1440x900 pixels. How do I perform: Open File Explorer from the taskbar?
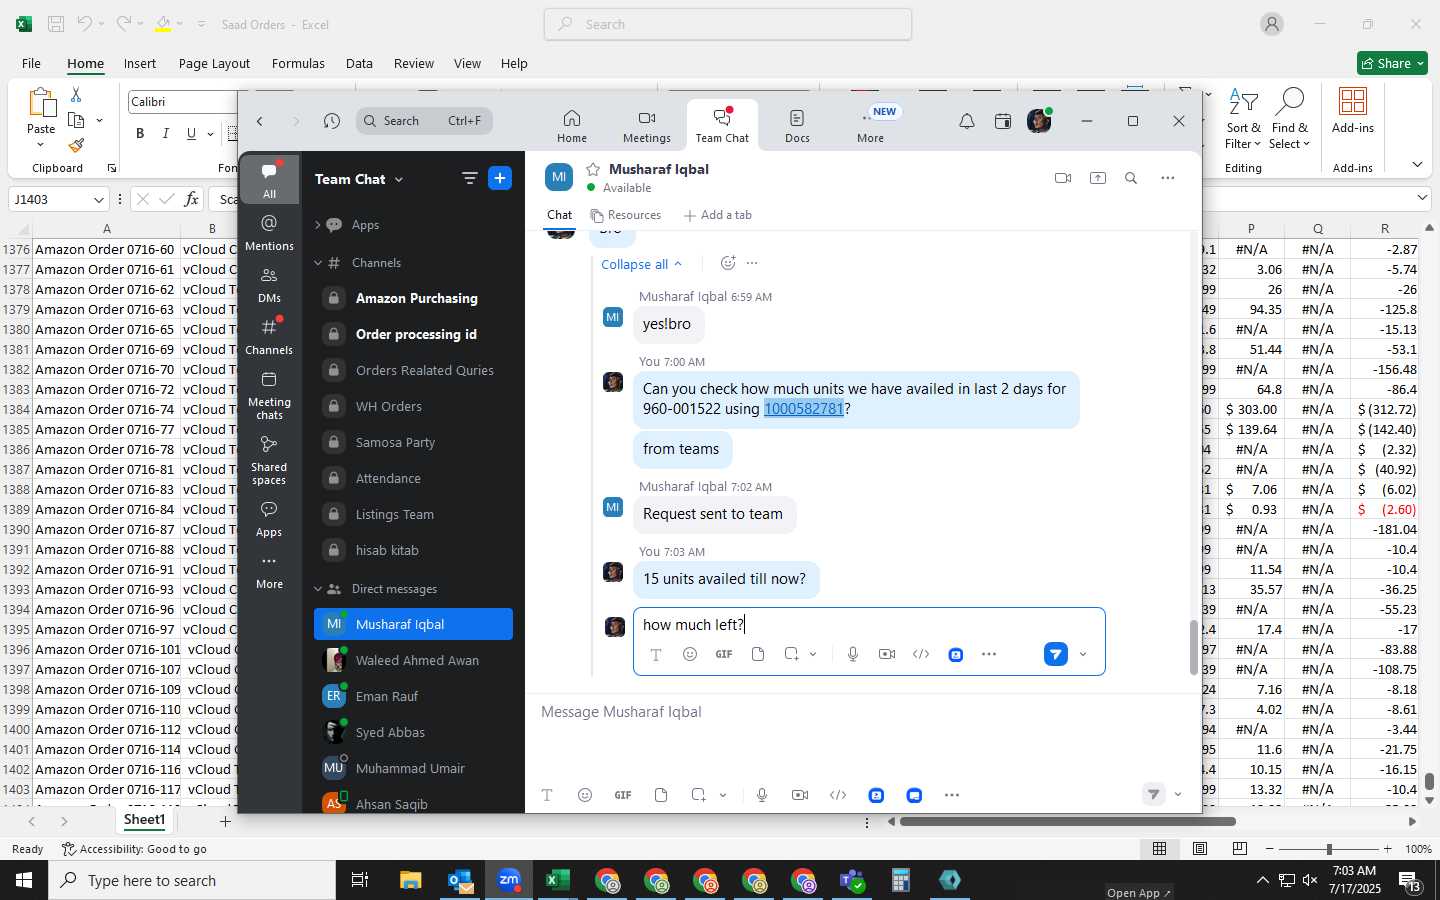[x=411, y=880]
